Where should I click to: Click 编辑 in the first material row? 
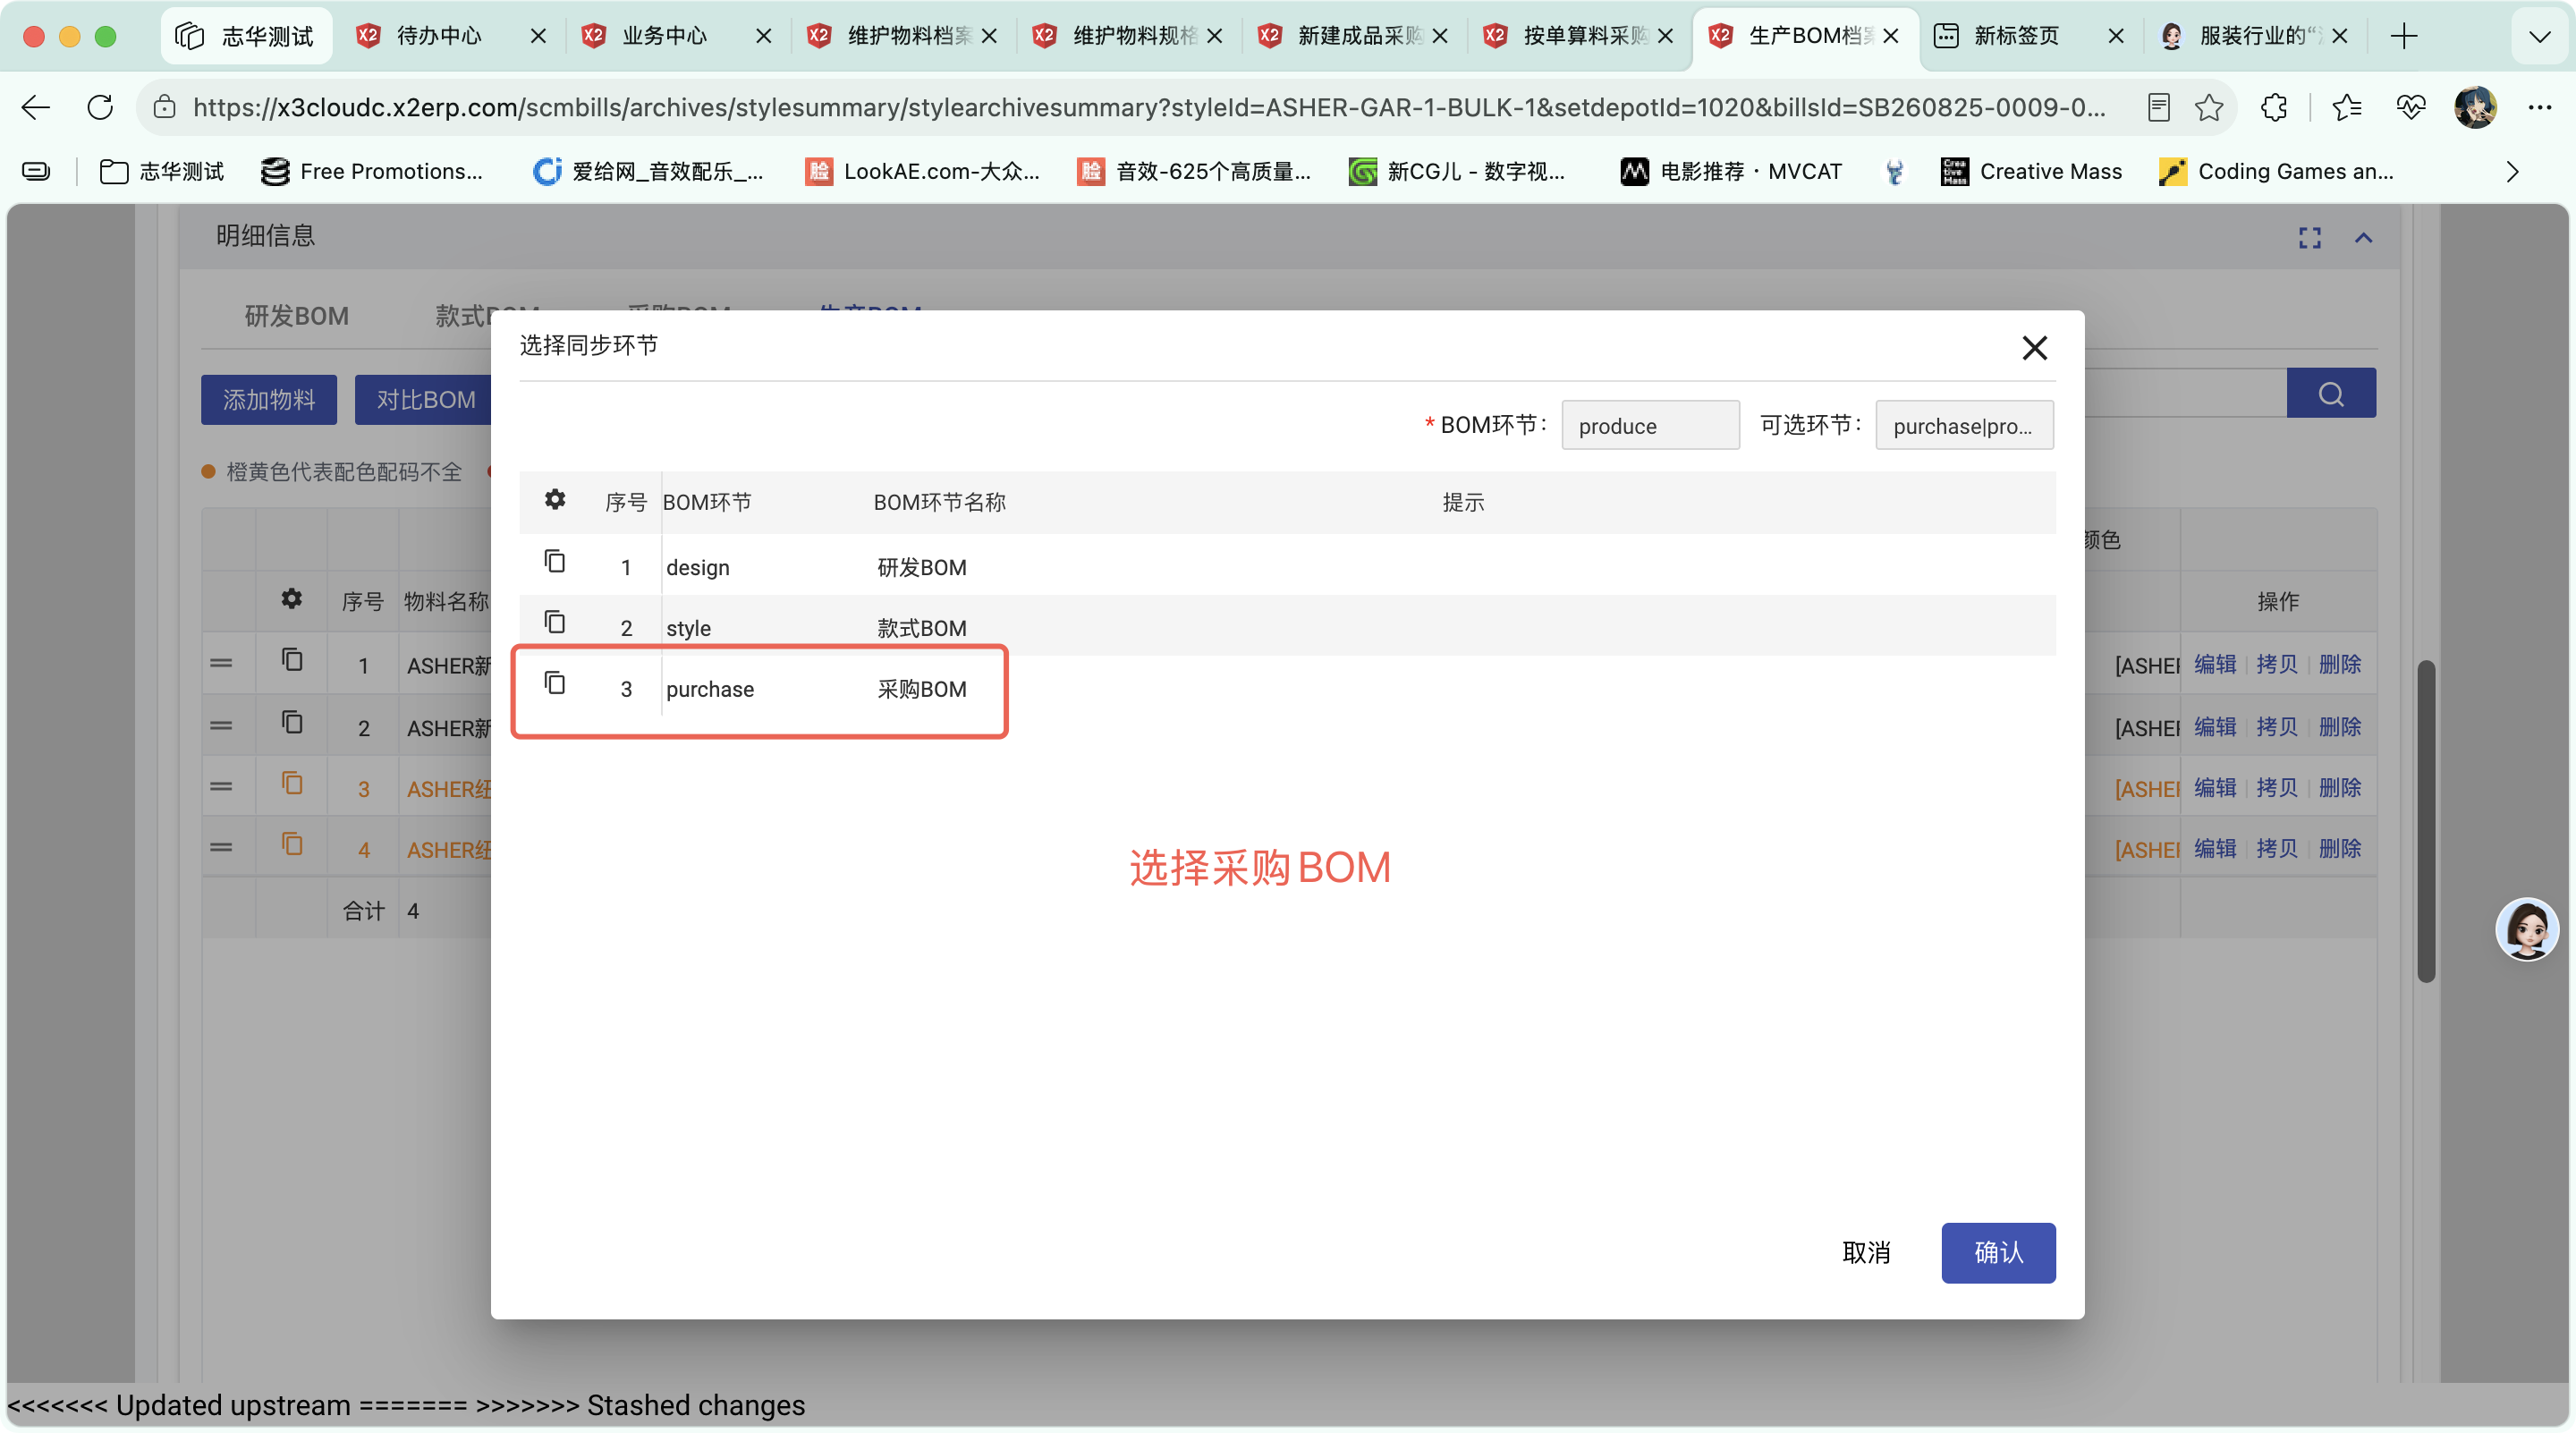pos(2215,665)
